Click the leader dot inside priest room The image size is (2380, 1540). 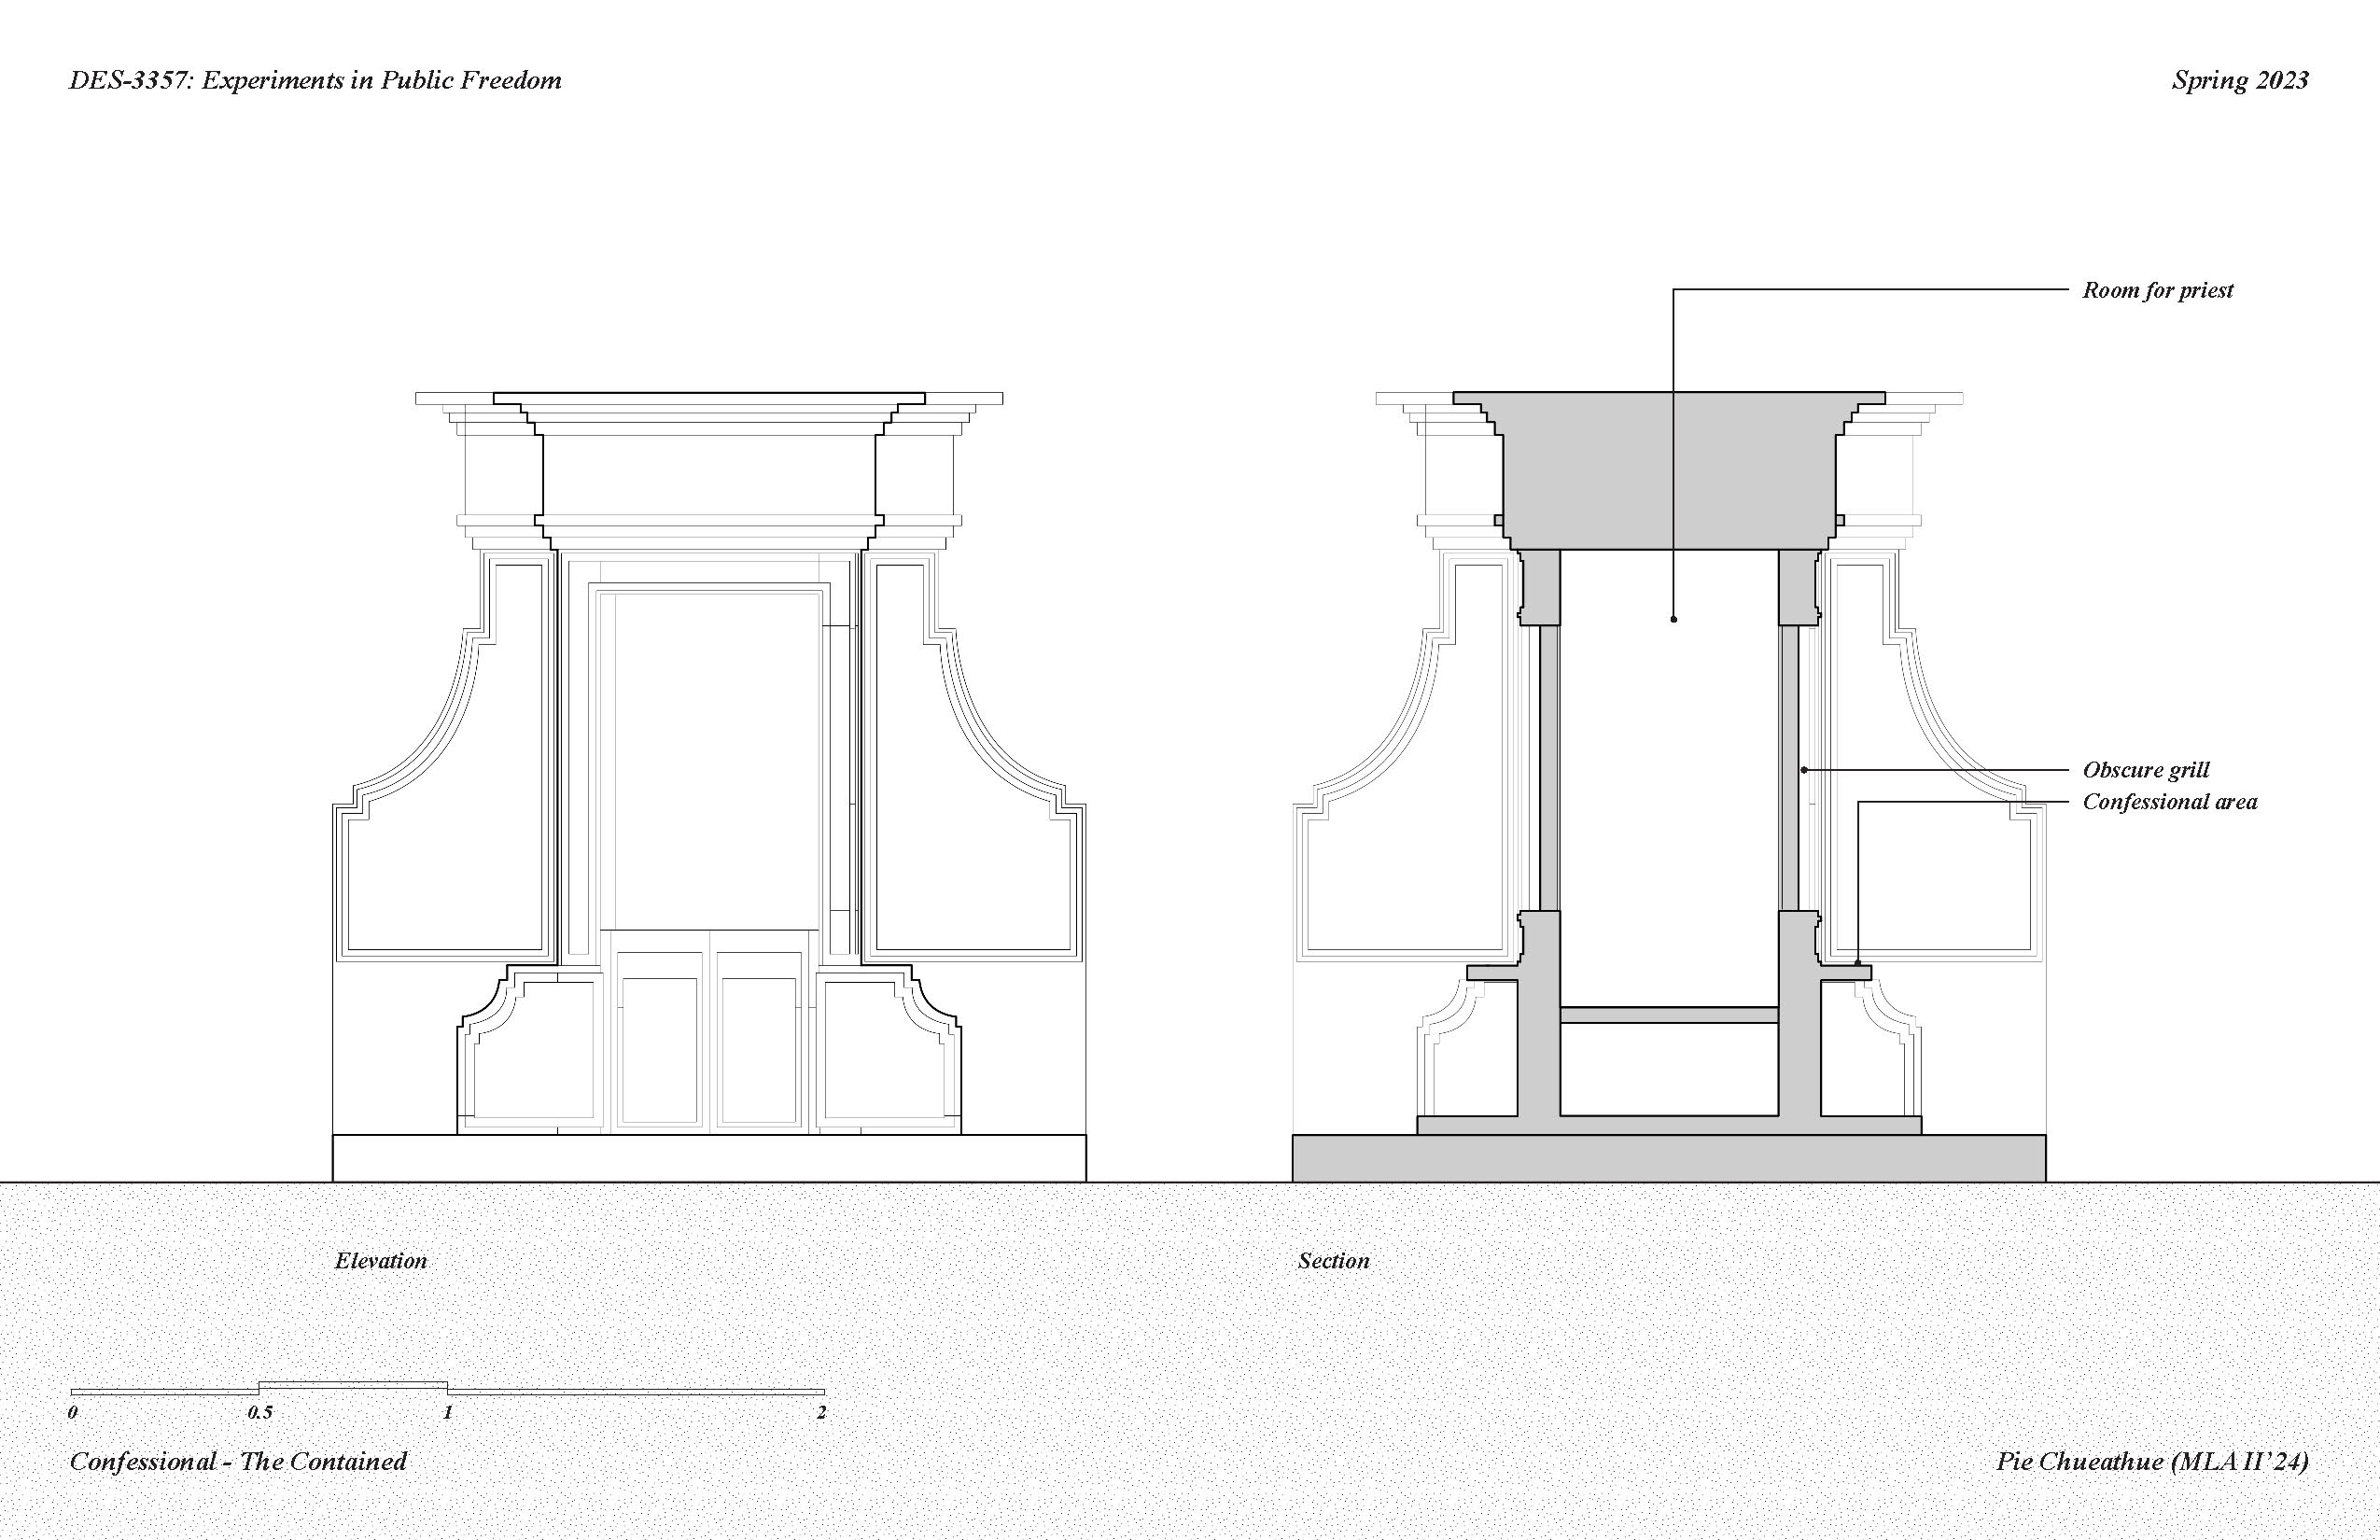click(1674, 620)
